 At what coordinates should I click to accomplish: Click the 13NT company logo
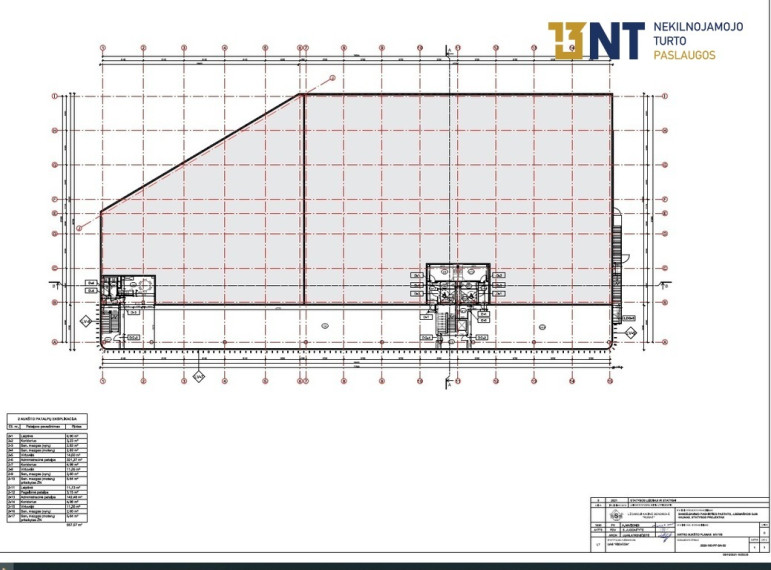(x=596, y=40)
